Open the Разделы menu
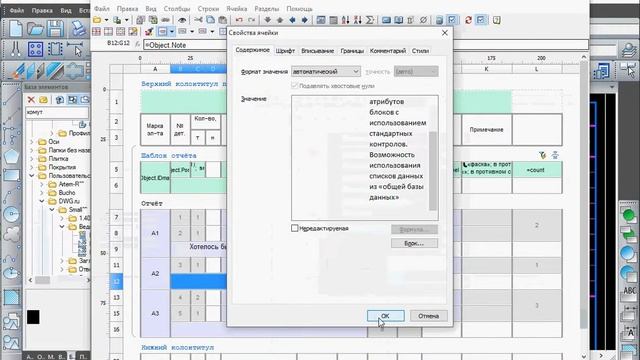The image size is (640, 360). (x=267, y=9)
